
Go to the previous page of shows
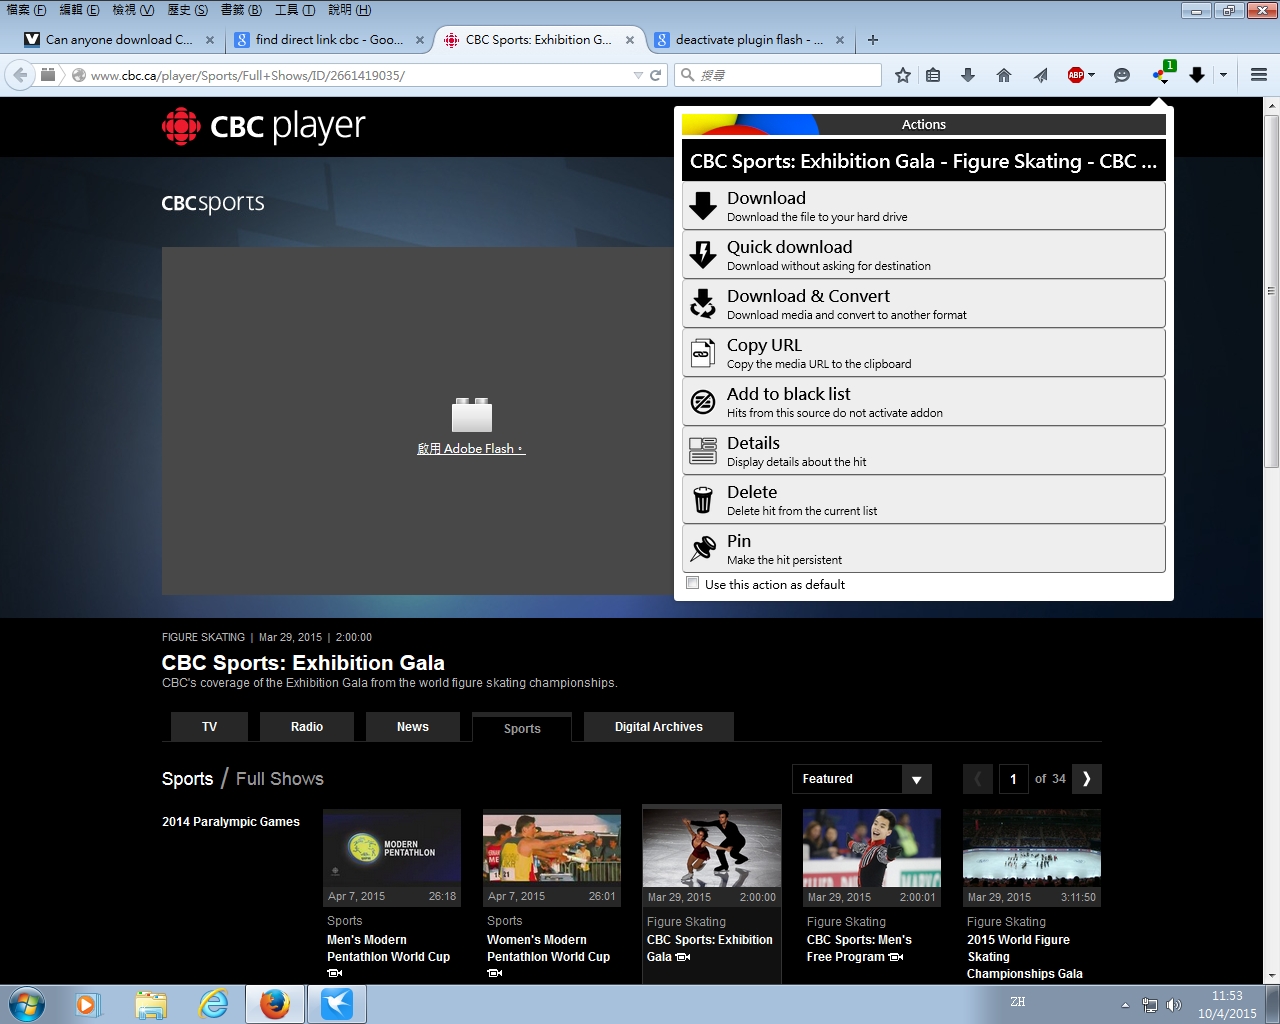[978, 779]
